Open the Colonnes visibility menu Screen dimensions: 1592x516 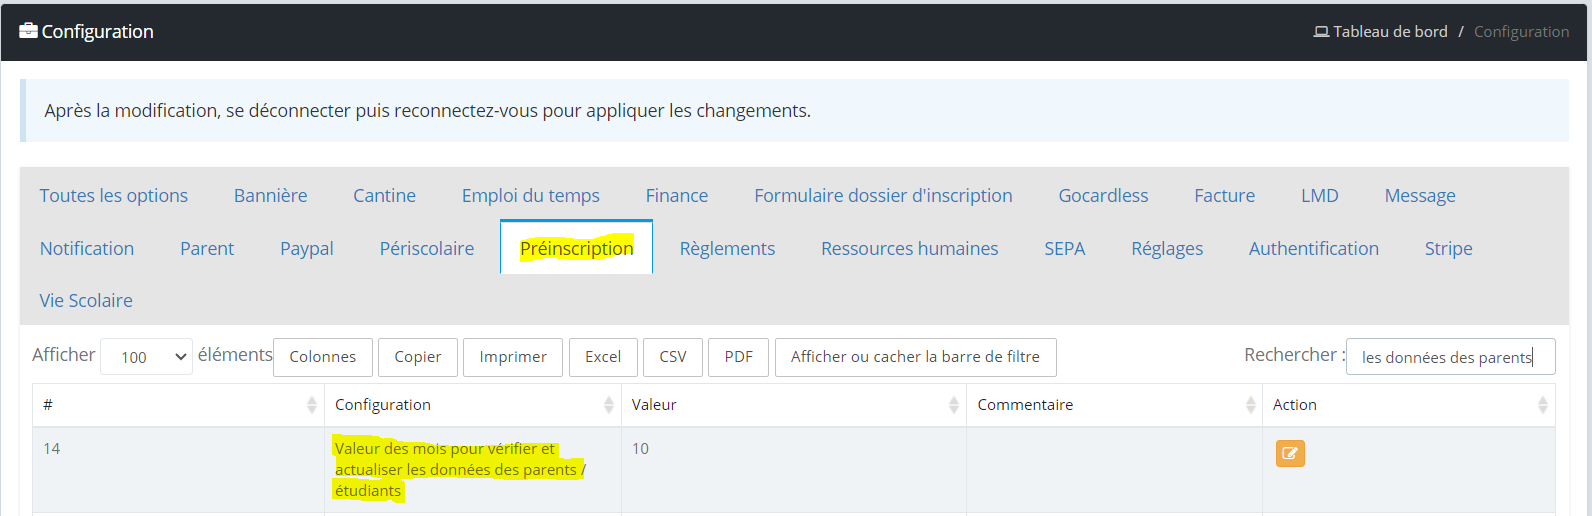[323, 357]
